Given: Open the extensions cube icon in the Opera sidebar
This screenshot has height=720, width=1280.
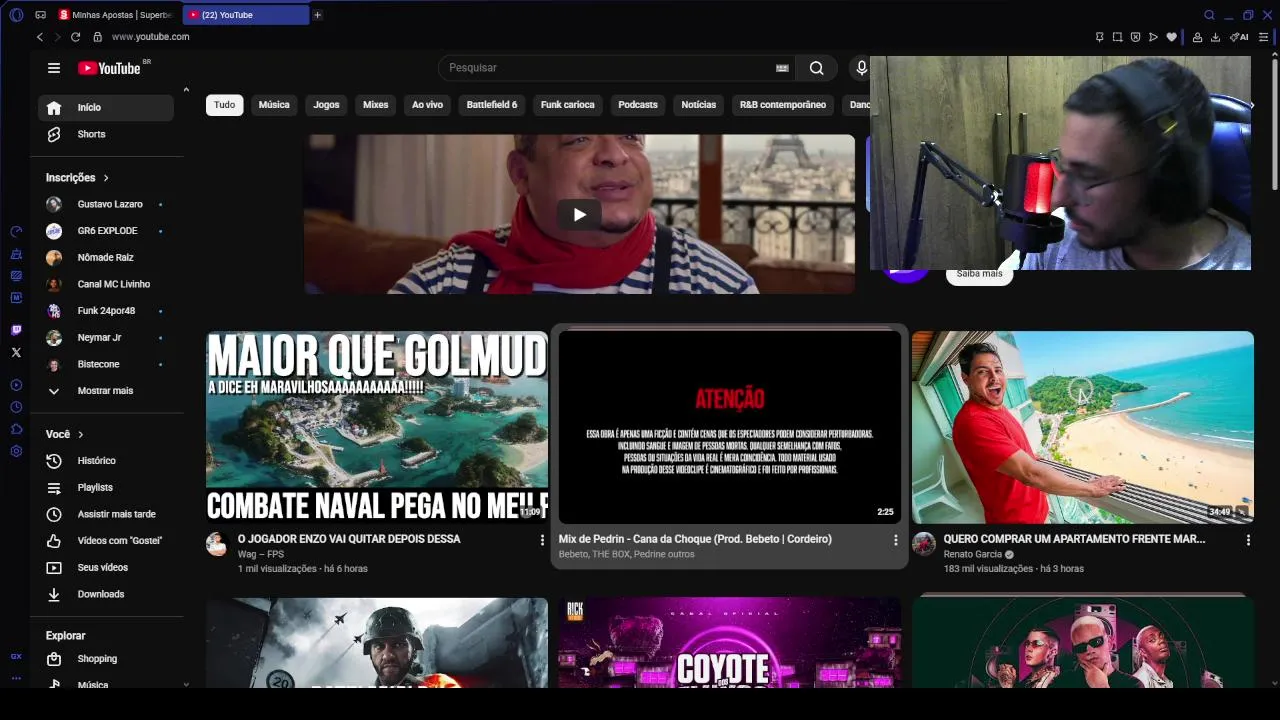Looking at the screenshot, I should click(16, 429).
